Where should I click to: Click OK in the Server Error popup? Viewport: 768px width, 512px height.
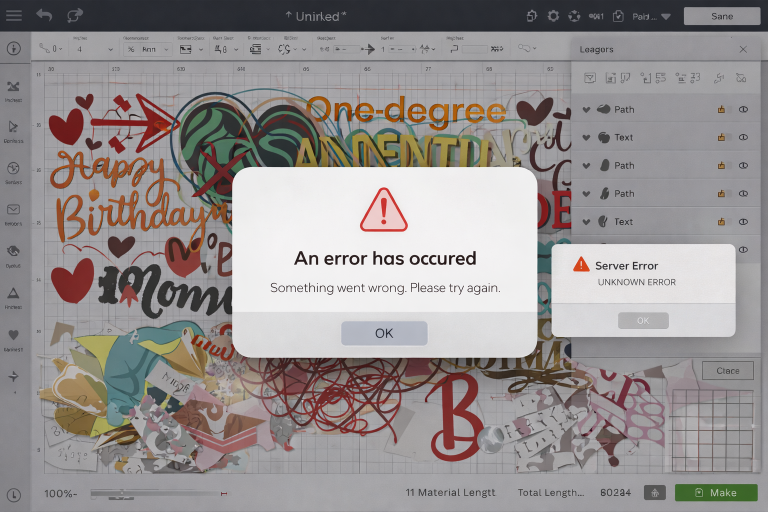pyautogui.click(x=643, y=320)
